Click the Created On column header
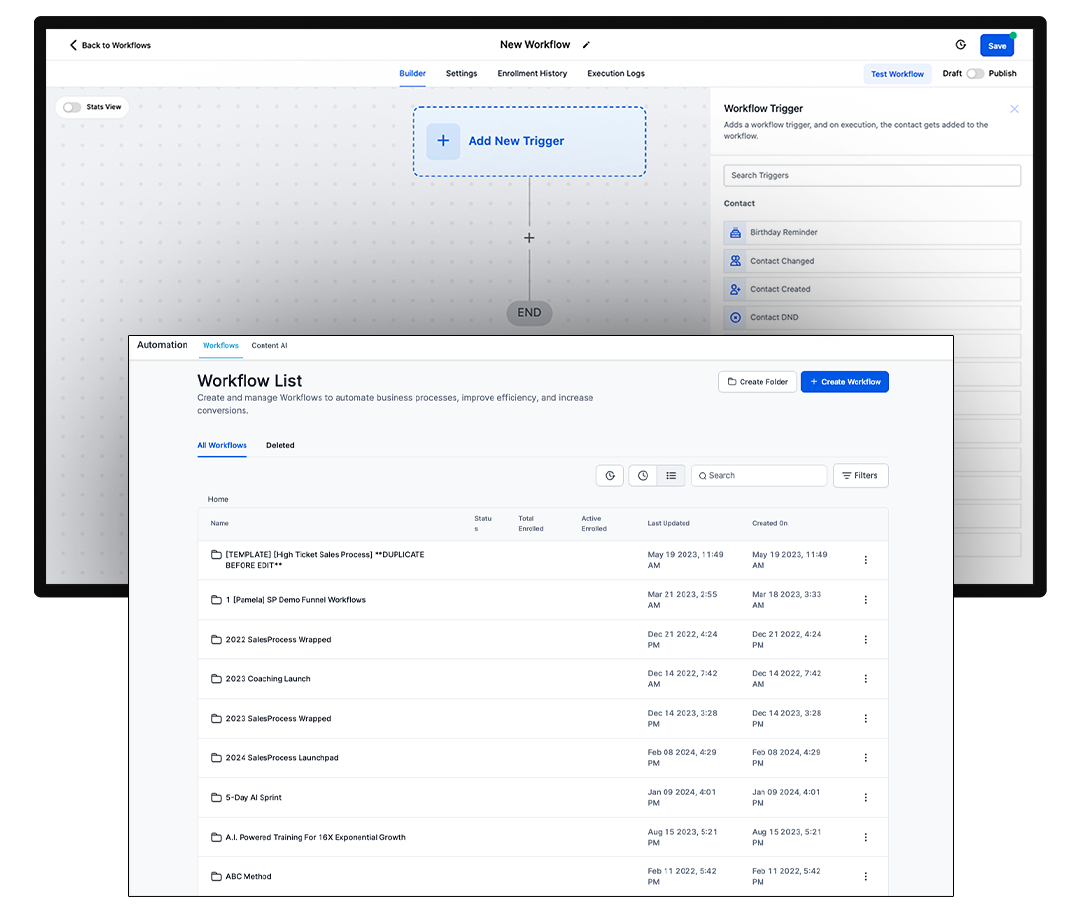Screen dimensions: 1080x912 click(769, 524)
